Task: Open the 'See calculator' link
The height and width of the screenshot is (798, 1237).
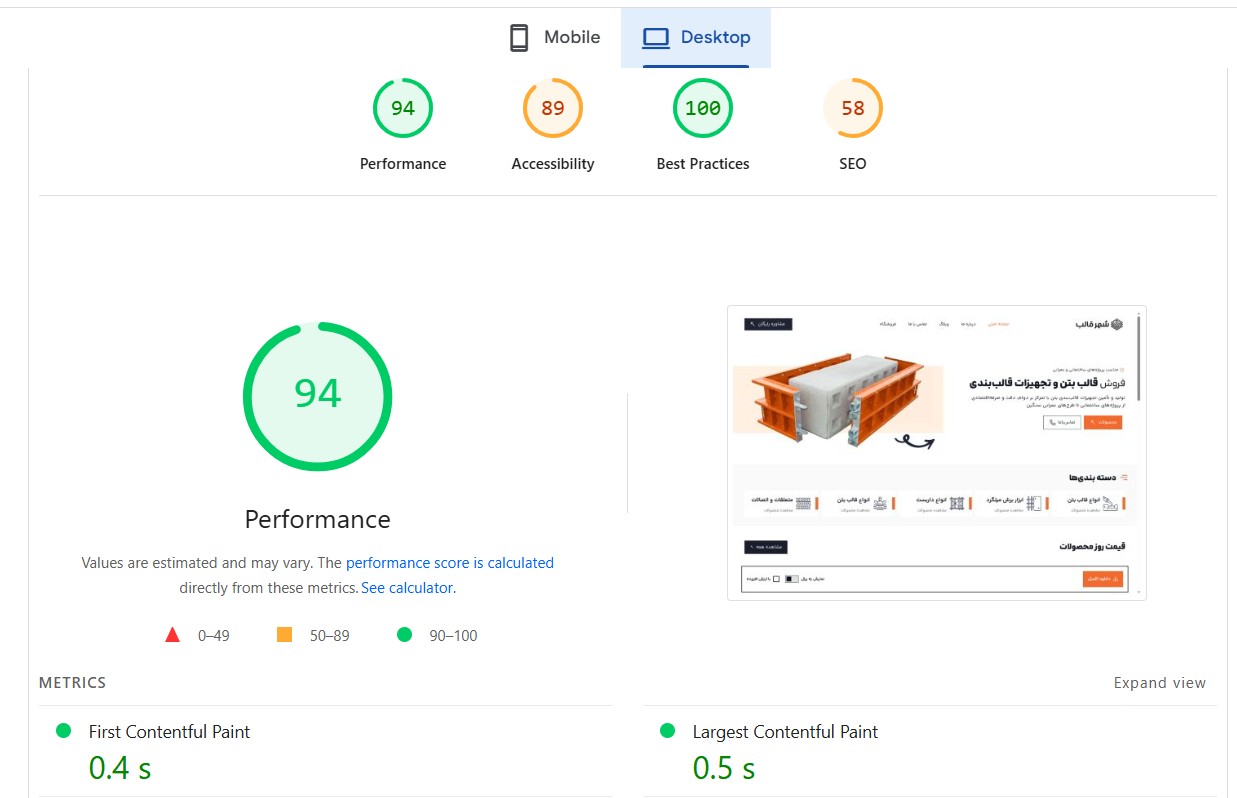Action: click(406, 588)
